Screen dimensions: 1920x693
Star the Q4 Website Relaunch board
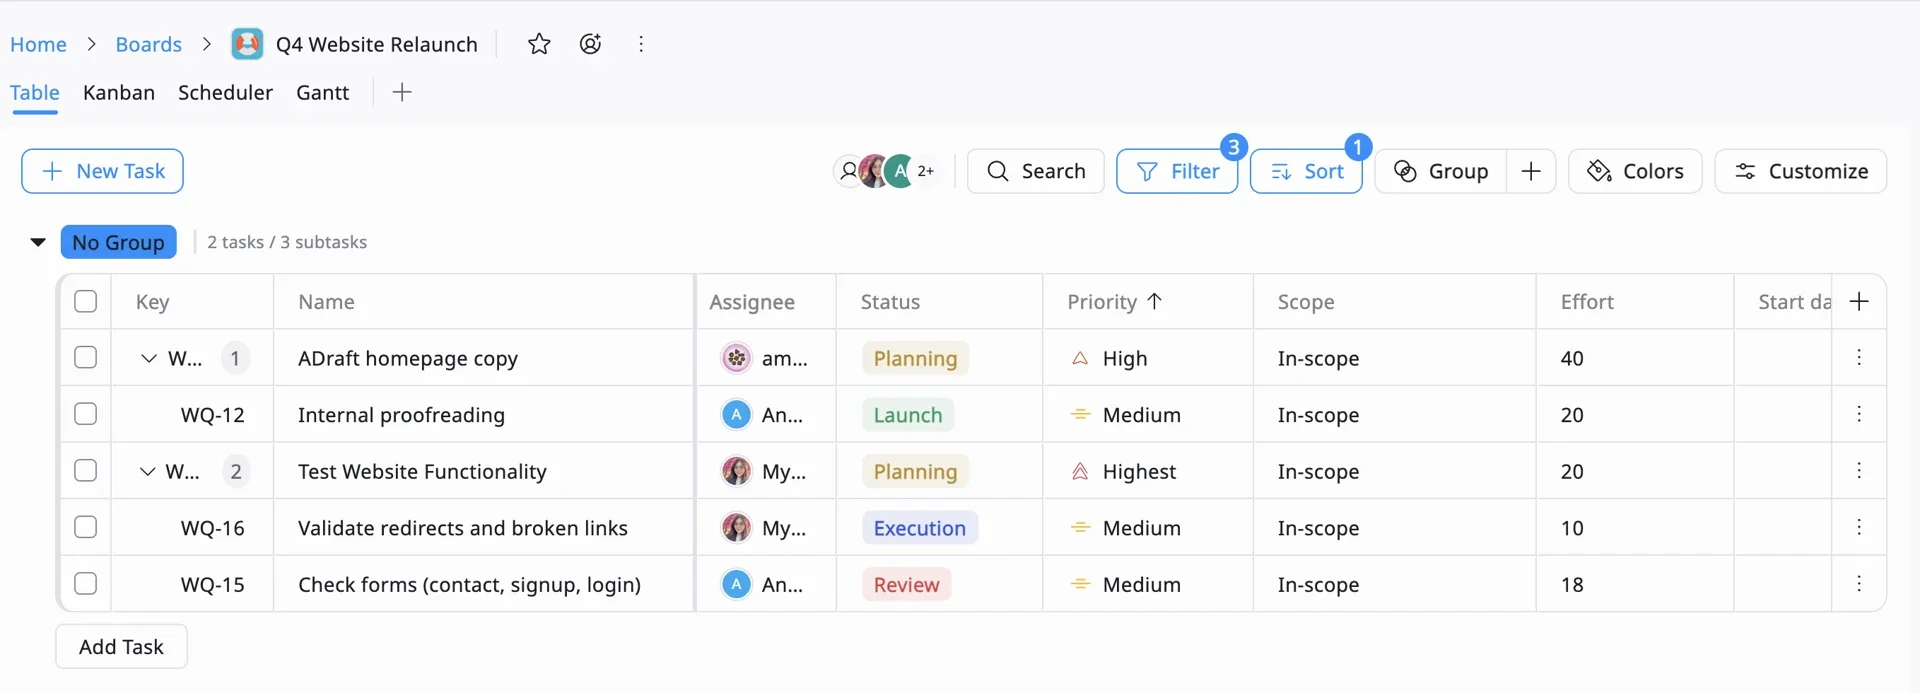539,44
